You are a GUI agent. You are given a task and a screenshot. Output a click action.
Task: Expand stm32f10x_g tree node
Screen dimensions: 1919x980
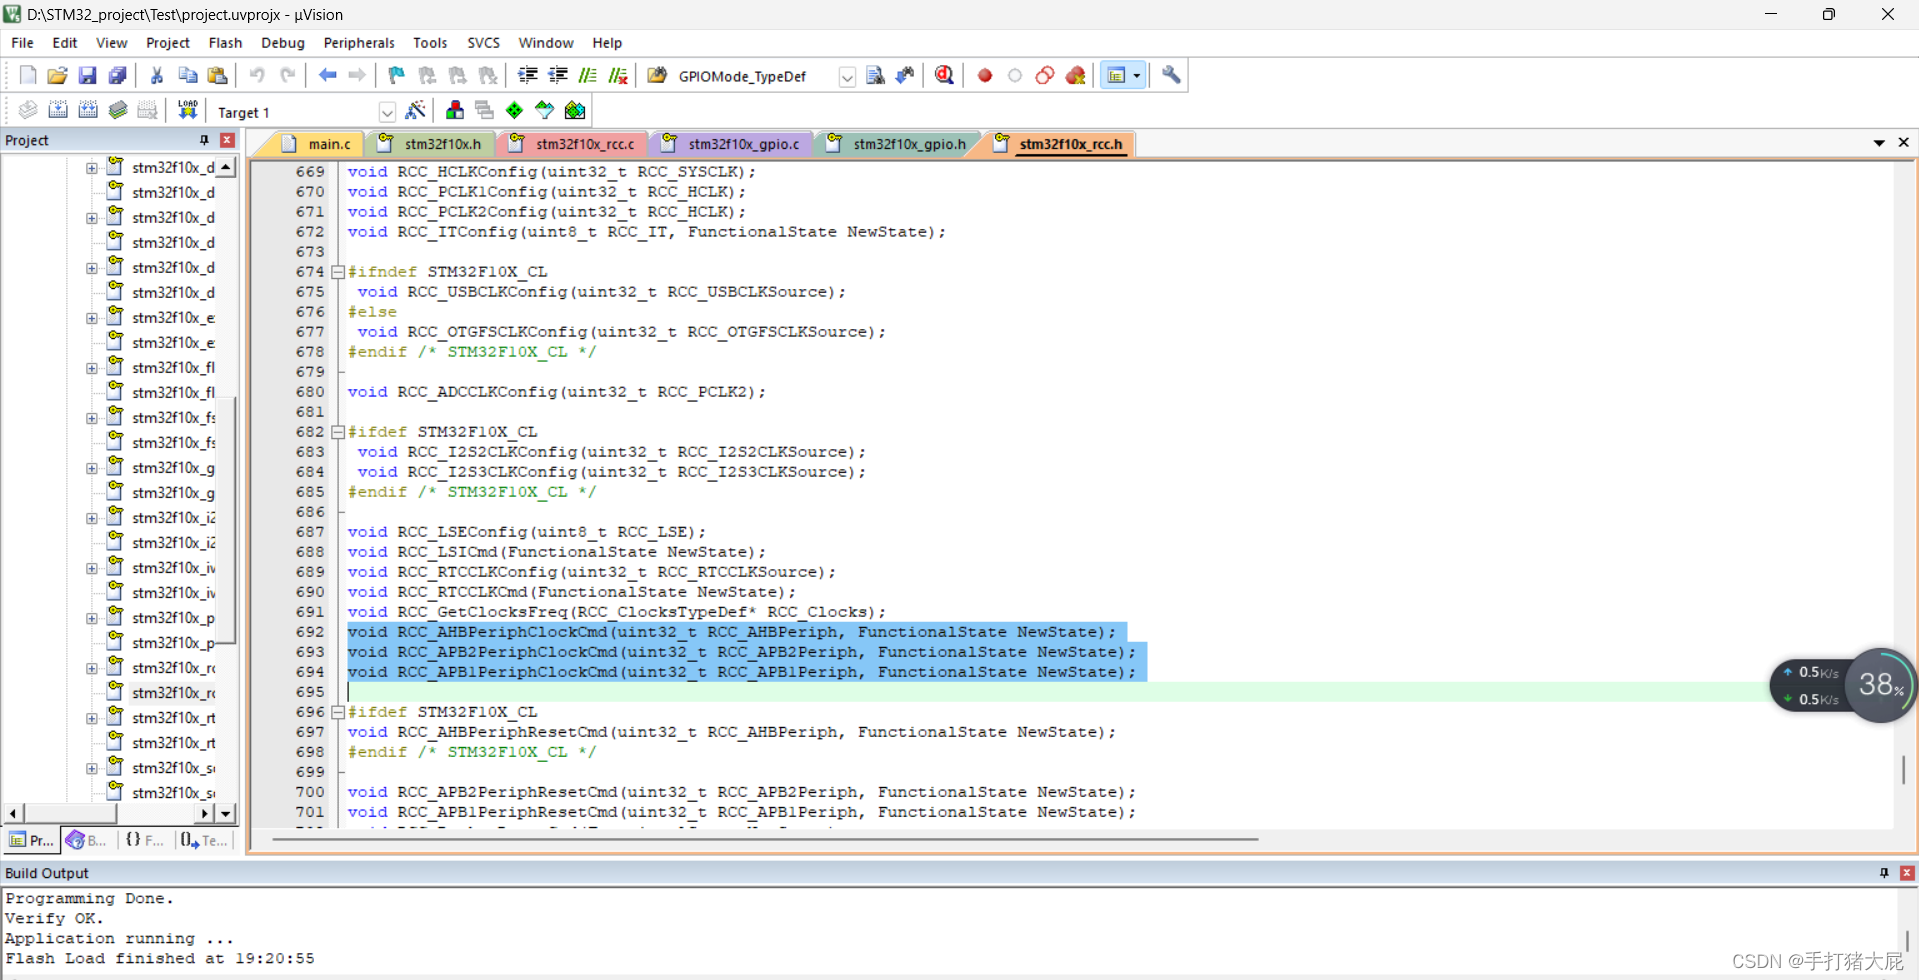(91, 468)
